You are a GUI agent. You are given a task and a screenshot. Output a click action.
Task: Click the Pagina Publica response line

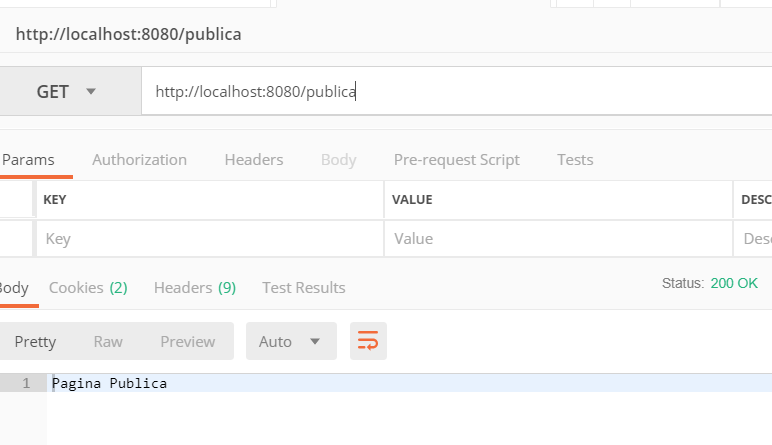110,383
